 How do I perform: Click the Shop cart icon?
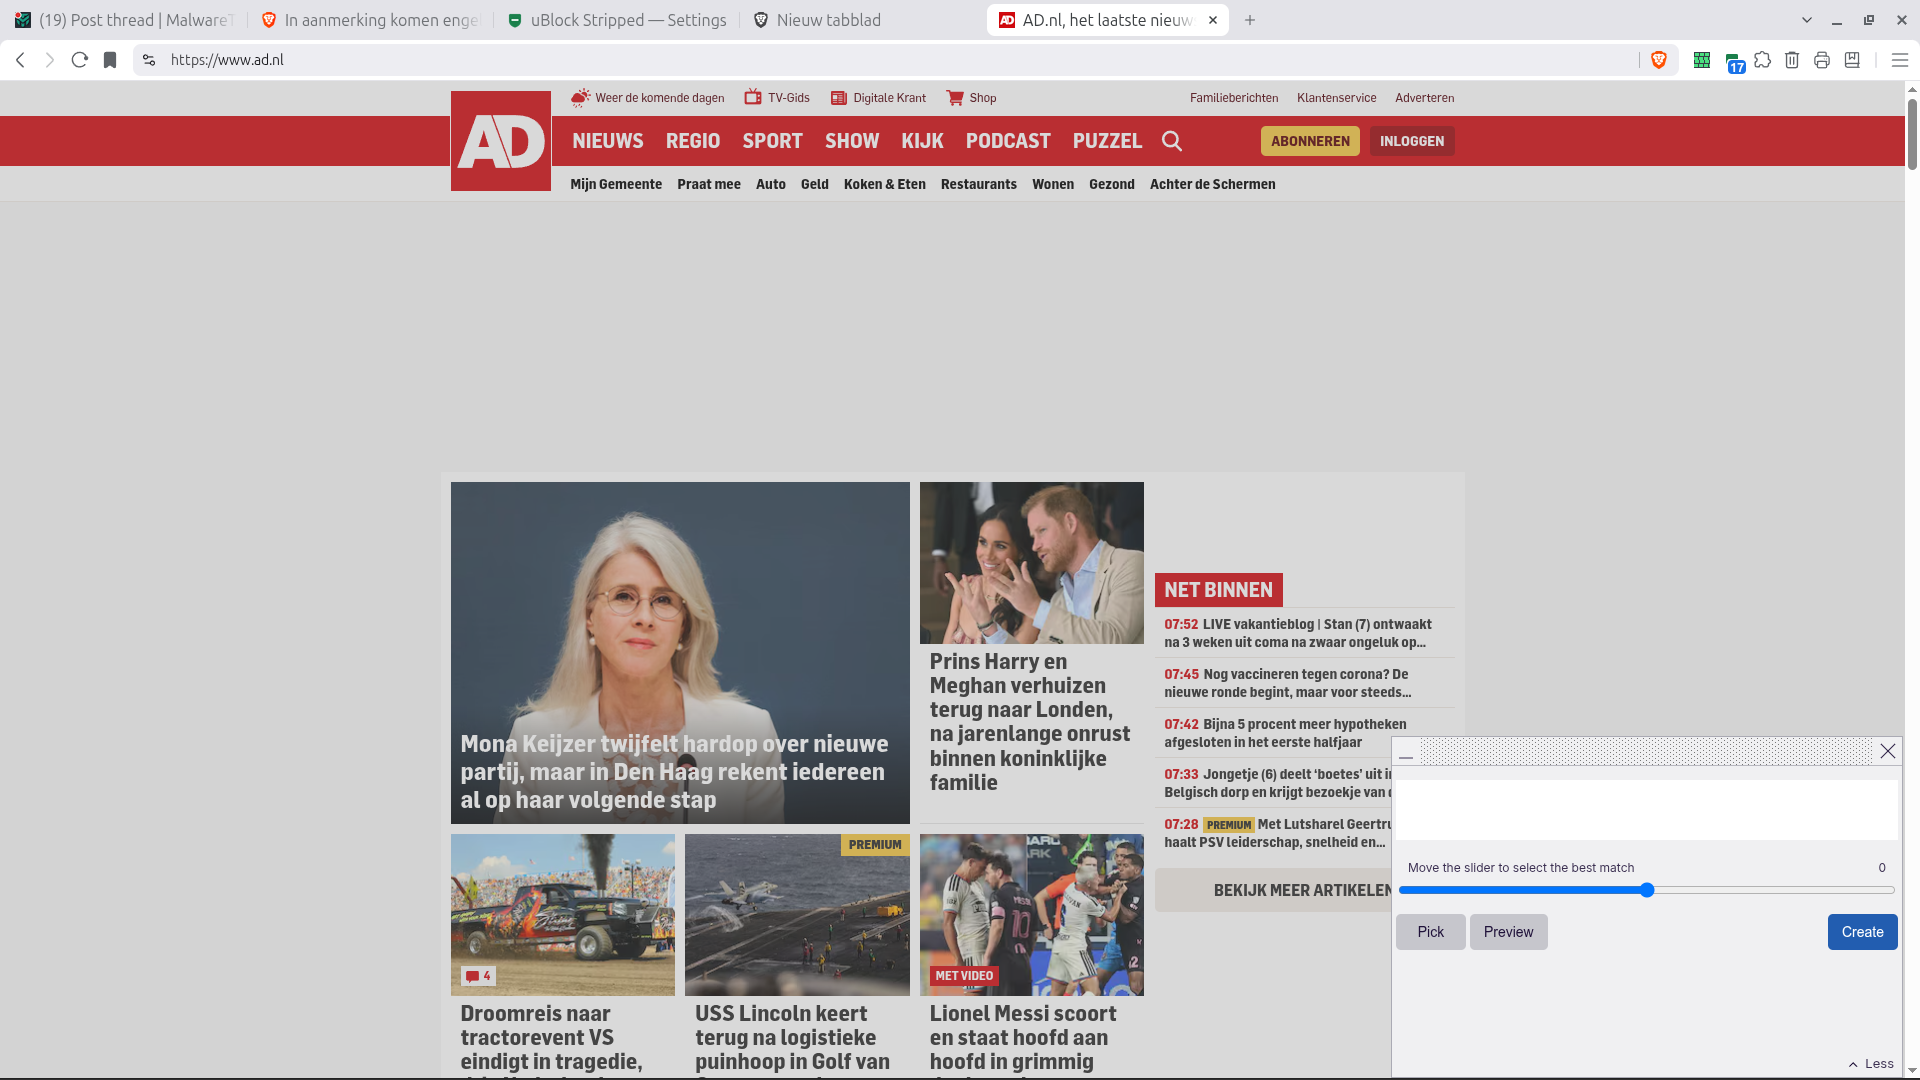(x=955, y=98)
